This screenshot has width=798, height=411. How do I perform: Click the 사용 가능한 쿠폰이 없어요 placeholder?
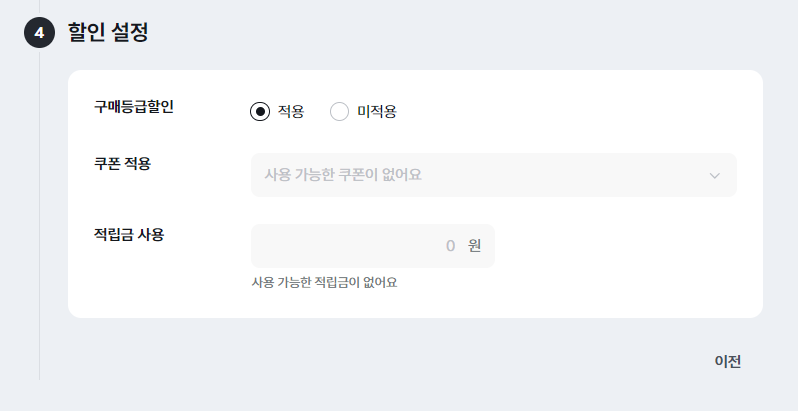[x=343, y=175]
